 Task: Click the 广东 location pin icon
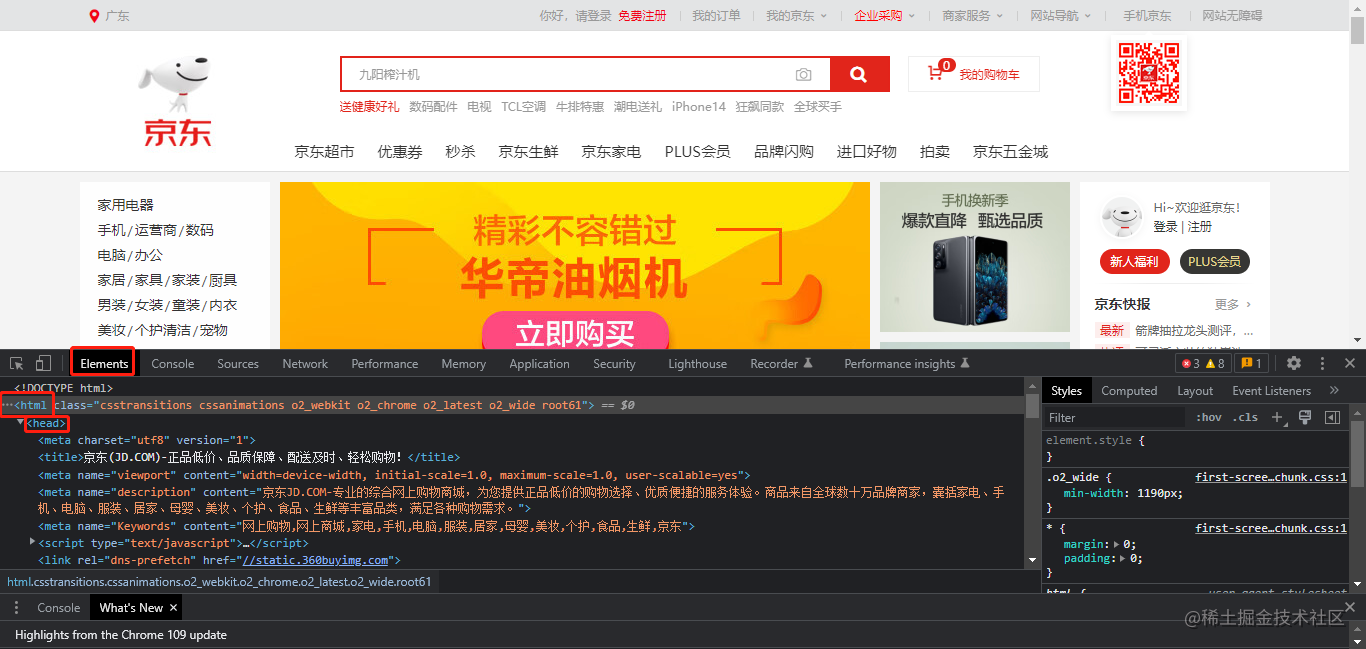[x=94, y=16]
